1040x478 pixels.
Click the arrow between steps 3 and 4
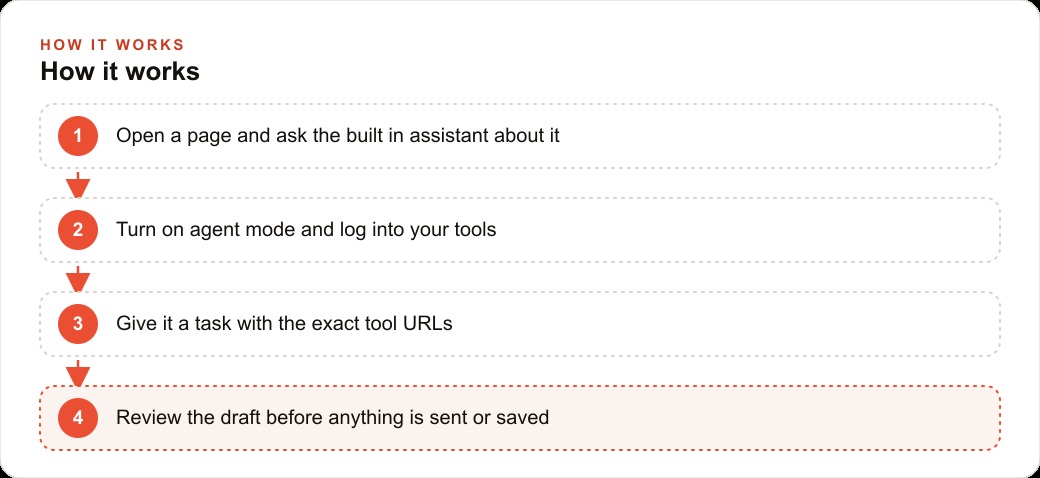(x=78, y=373)
